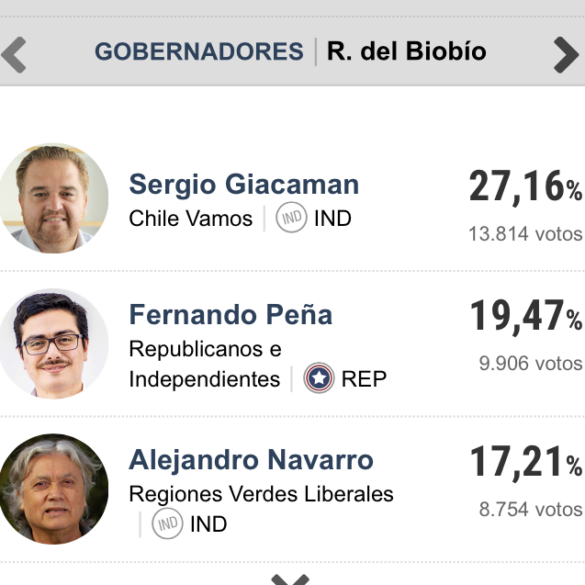
Task: Go to next region with right arrow
Action: pos(566,55)
